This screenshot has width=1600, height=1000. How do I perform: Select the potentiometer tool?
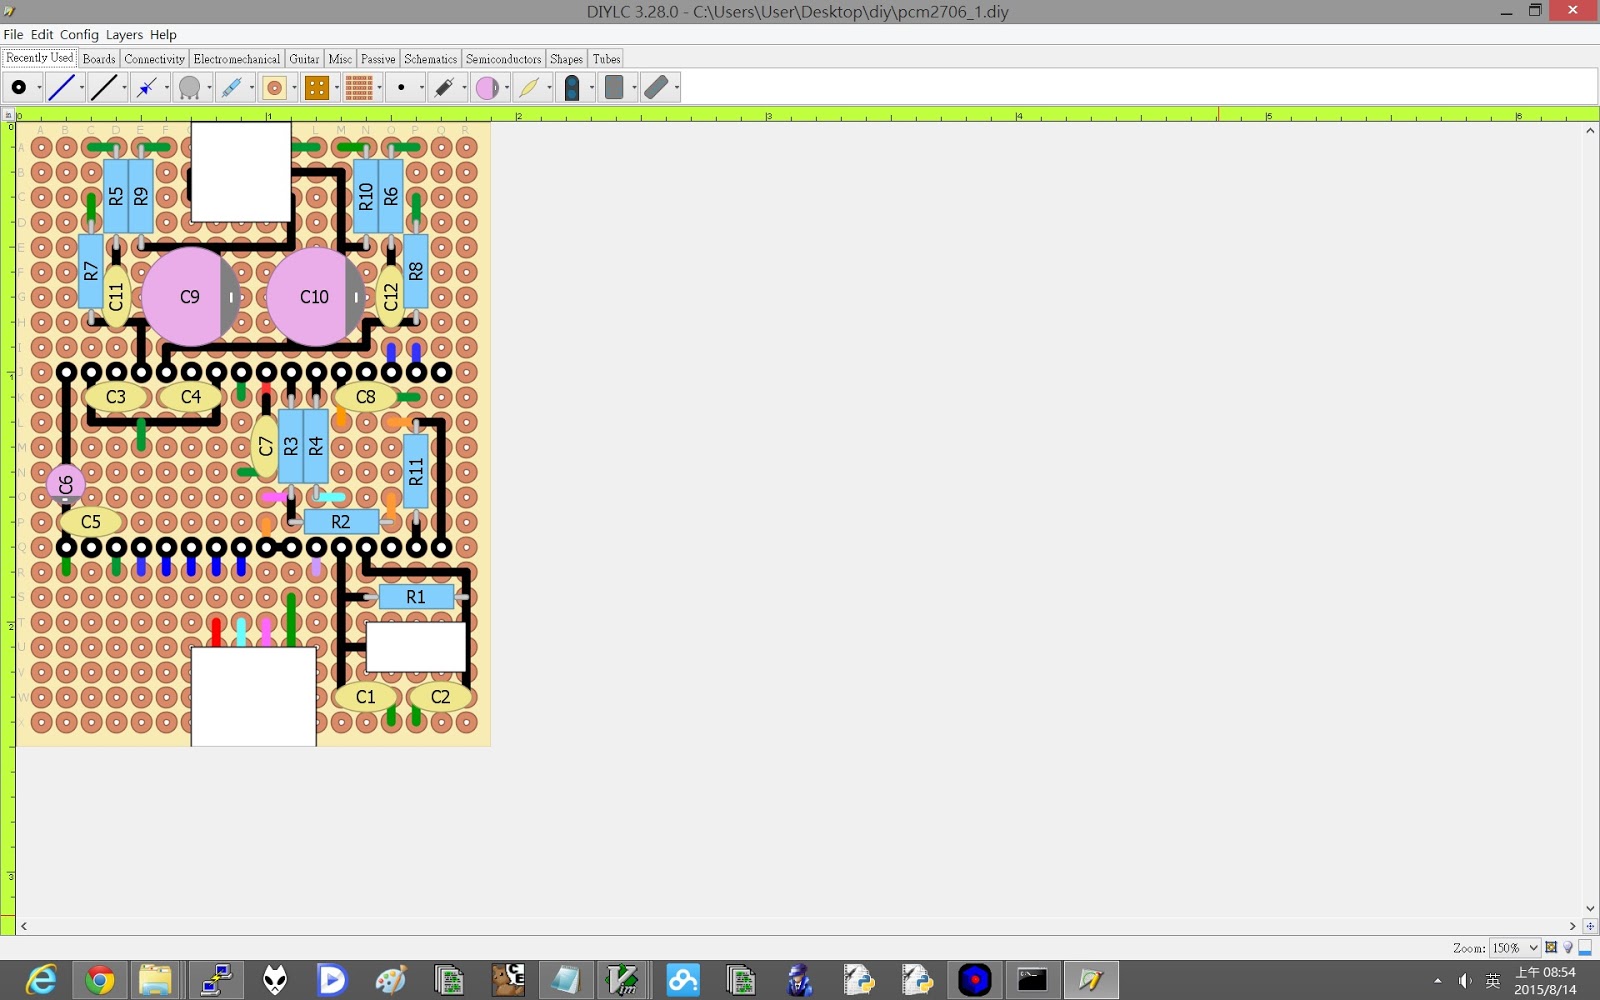[x=190, y=87]
